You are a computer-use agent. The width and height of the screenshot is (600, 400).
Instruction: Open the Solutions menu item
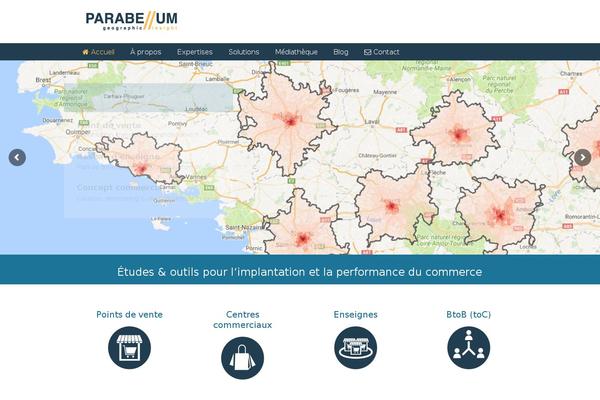tap(244, 52)
